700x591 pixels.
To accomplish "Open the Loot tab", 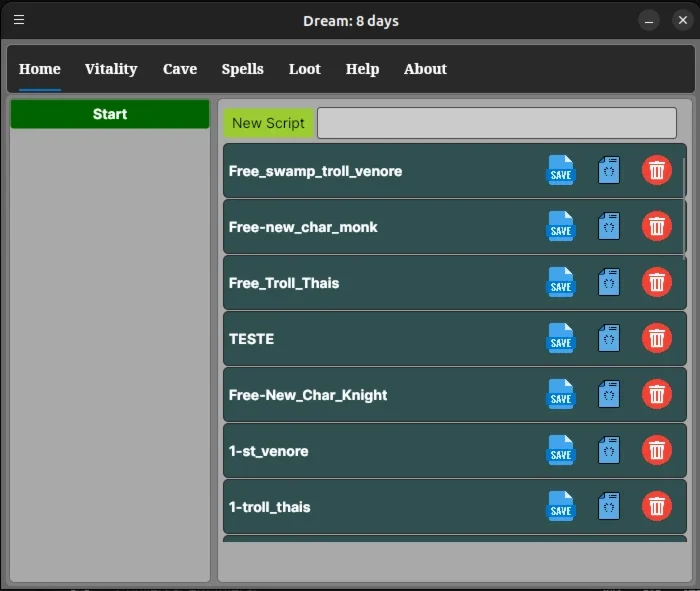I will 304,69.
